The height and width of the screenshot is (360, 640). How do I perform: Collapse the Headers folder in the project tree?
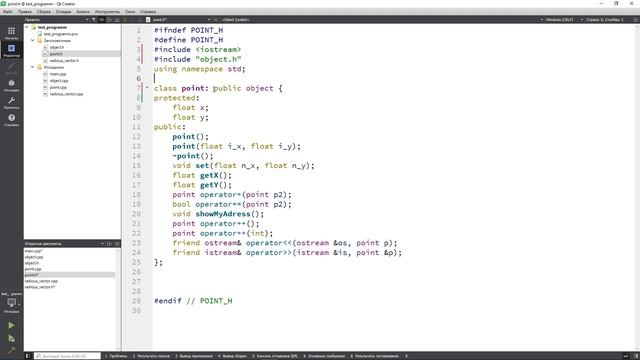click(x=33, y=40)
